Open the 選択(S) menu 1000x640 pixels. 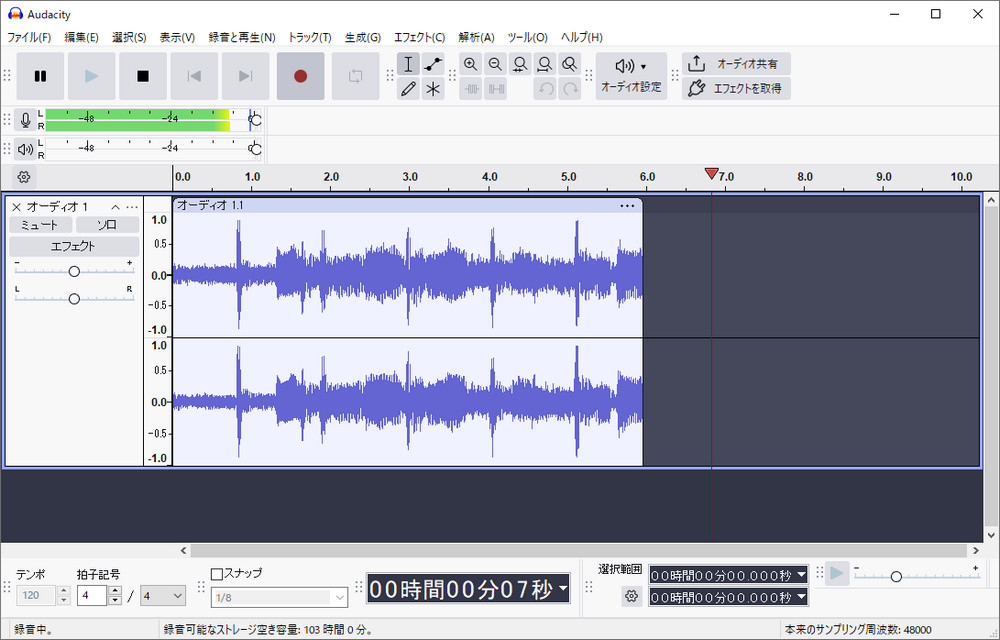pos(129,37)
